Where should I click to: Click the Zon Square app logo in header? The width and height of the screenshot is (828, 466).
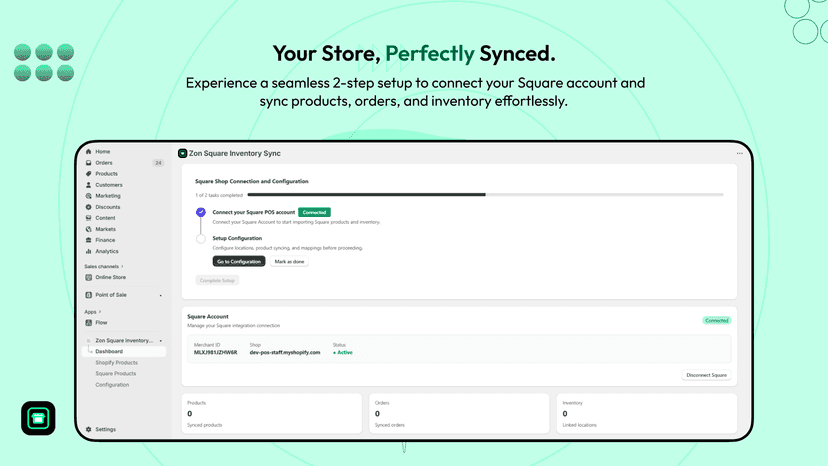182,153
